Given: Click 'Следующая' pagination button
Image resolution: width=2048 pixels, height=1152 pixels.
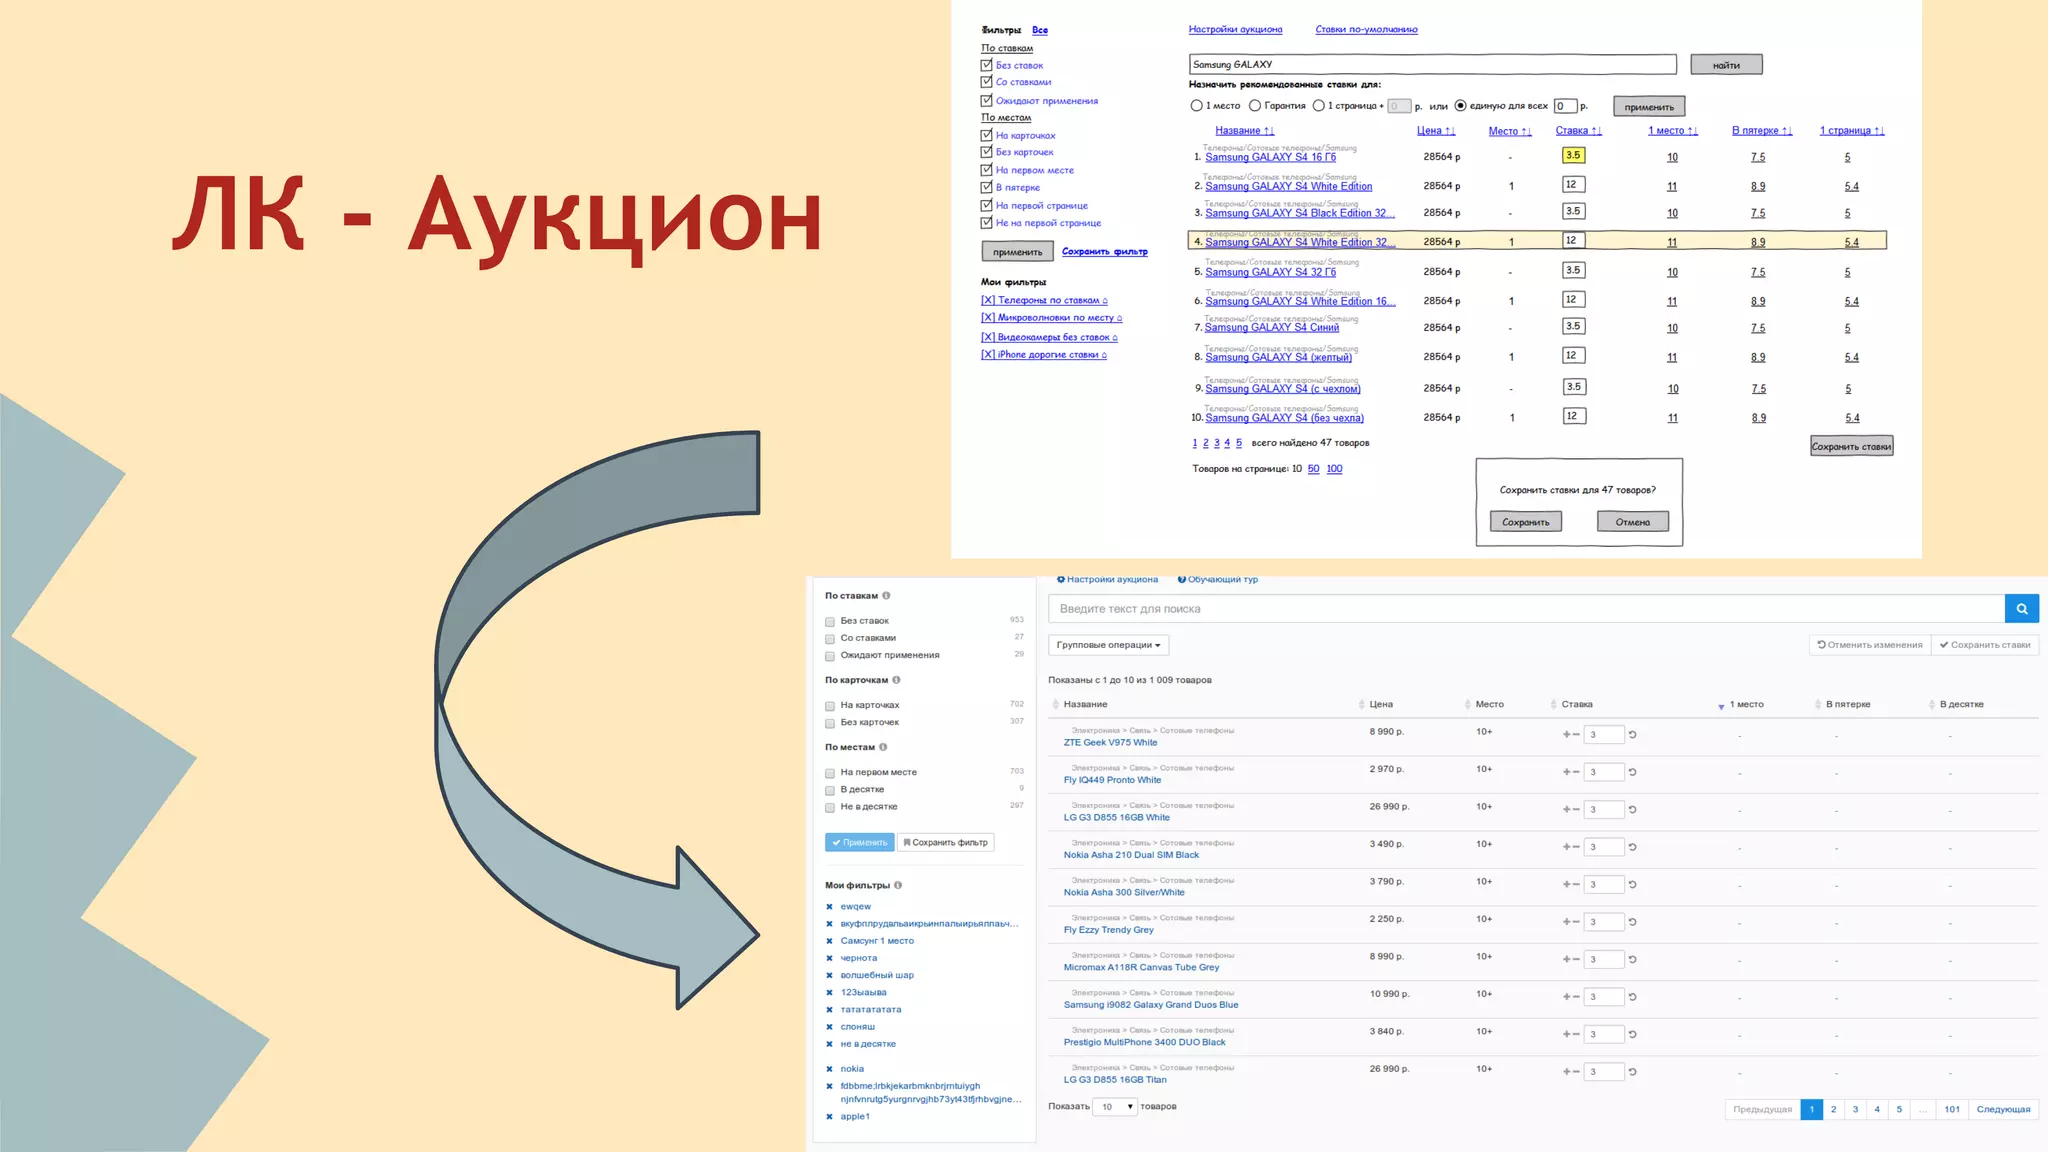Looking at the screenshot, I should click(x=2003, y=1109).
